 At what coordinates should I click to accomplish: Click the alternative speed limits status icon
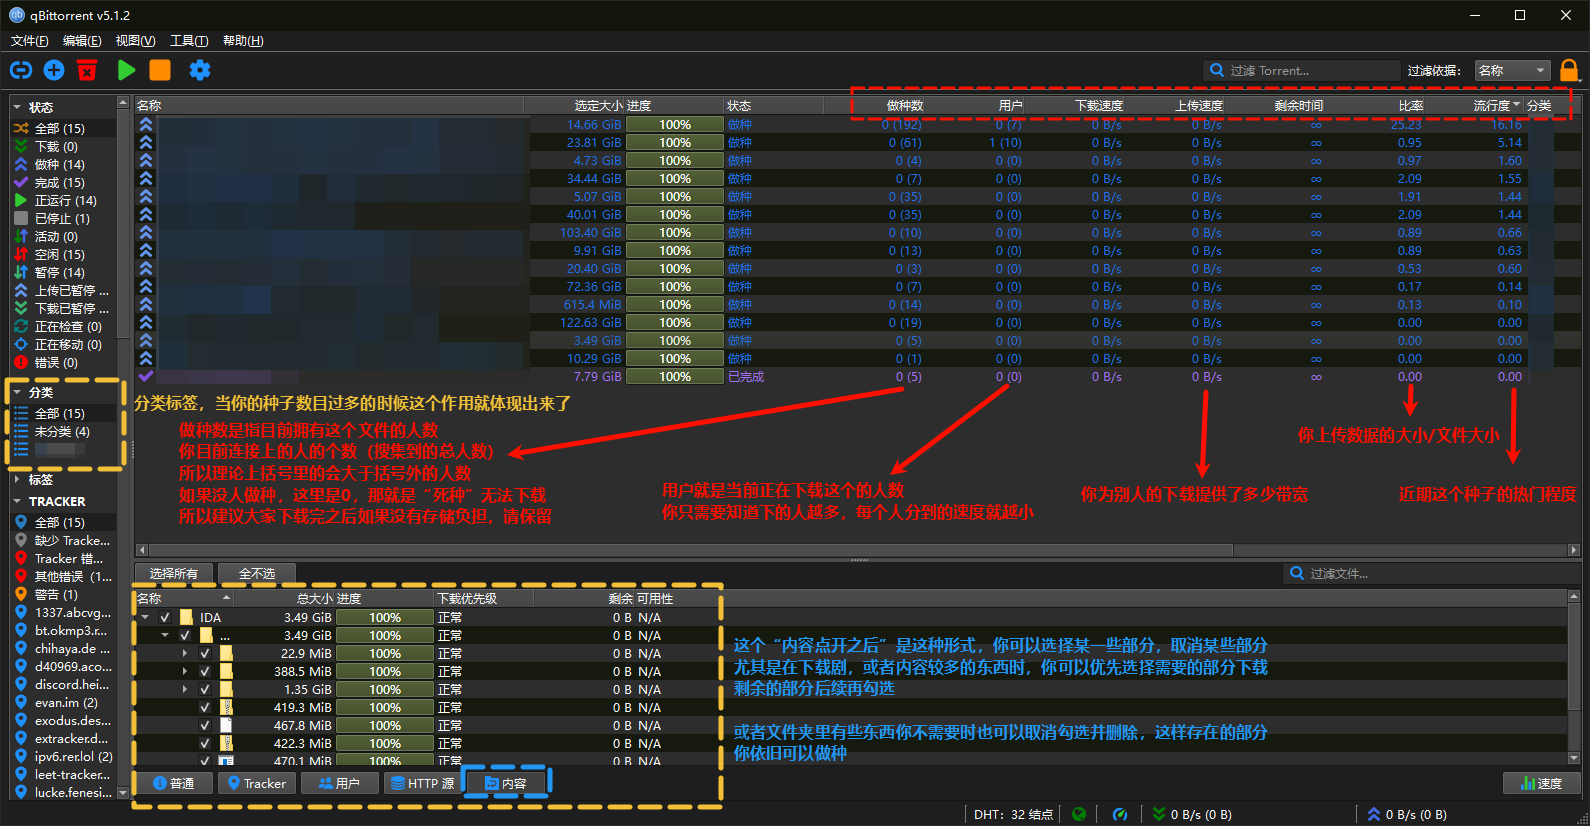1120,814
